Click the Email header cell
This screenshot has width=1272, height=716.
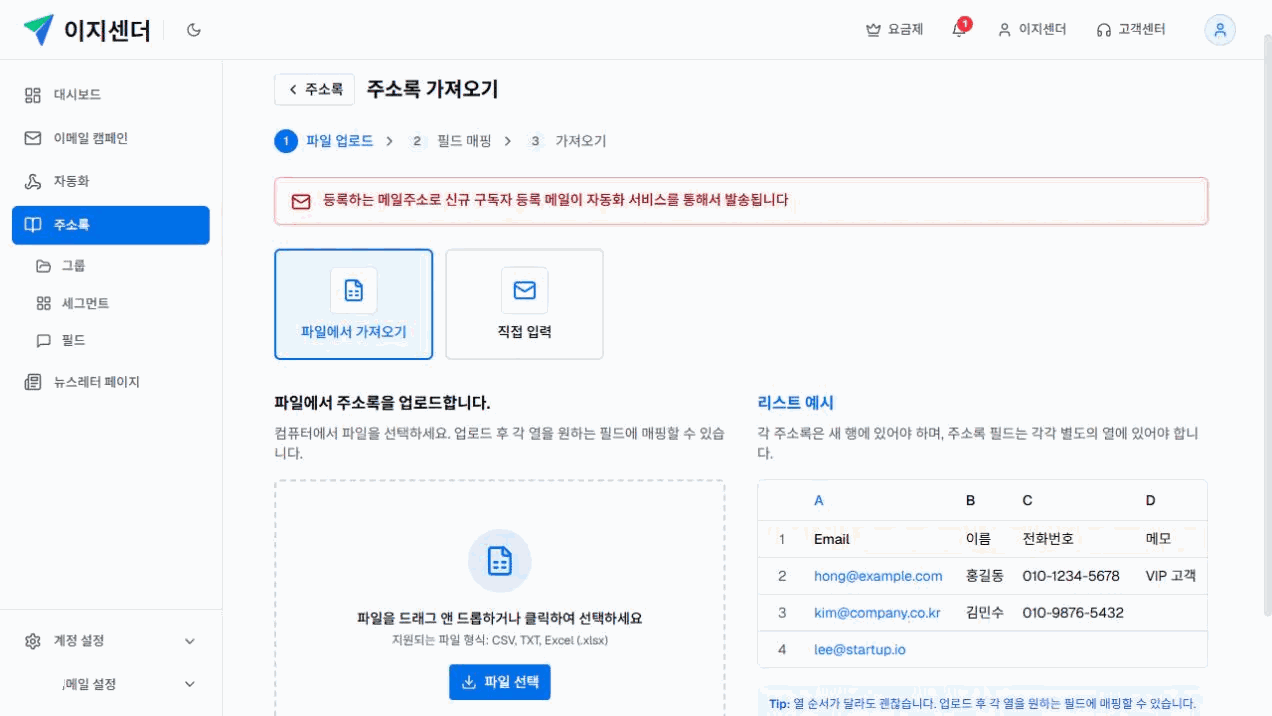(832, 539)
